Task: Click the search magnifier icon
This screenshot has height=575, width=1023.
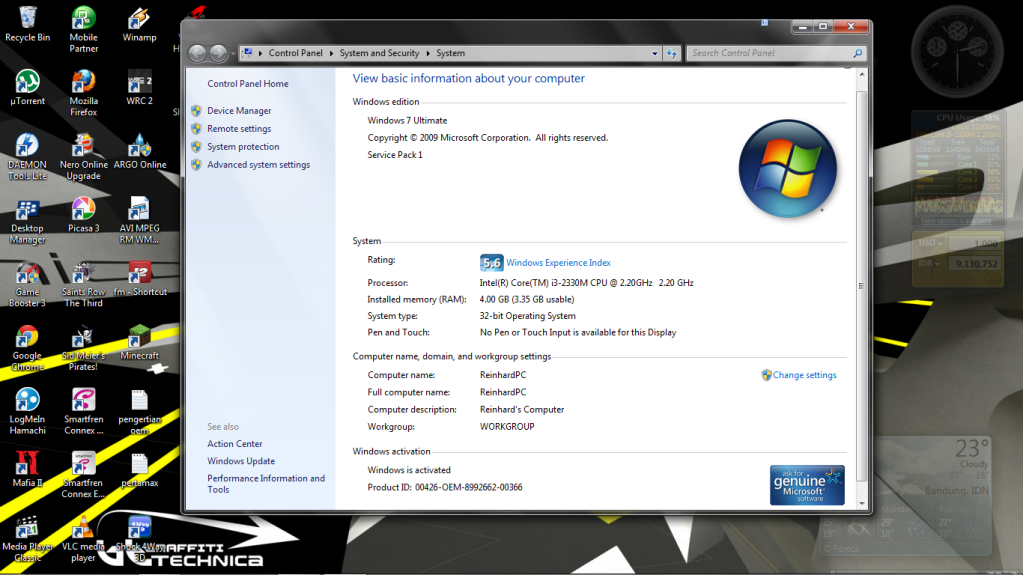Action: [857, 53]
